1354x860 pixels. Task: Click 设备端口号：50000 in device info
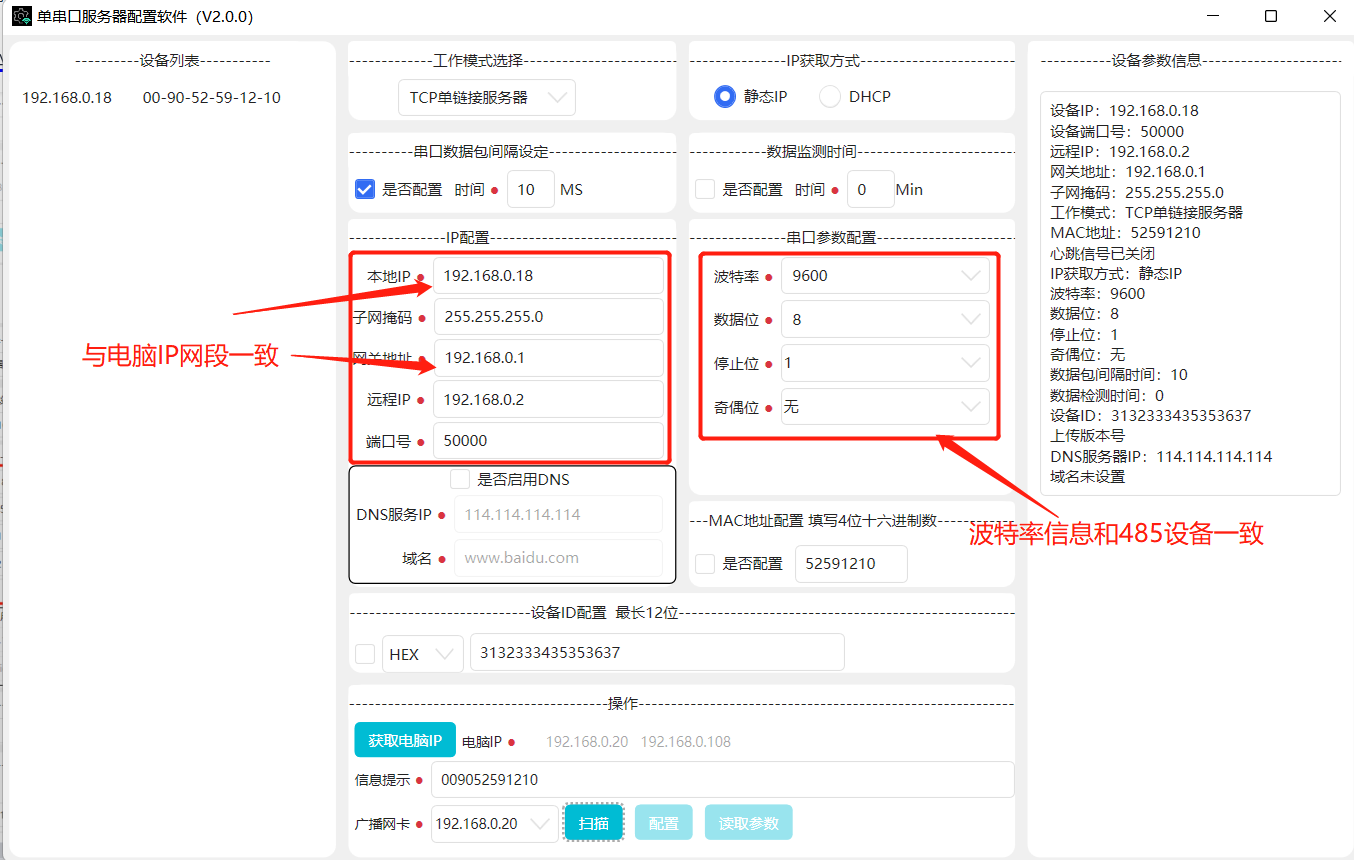(x=1117, y=131)
